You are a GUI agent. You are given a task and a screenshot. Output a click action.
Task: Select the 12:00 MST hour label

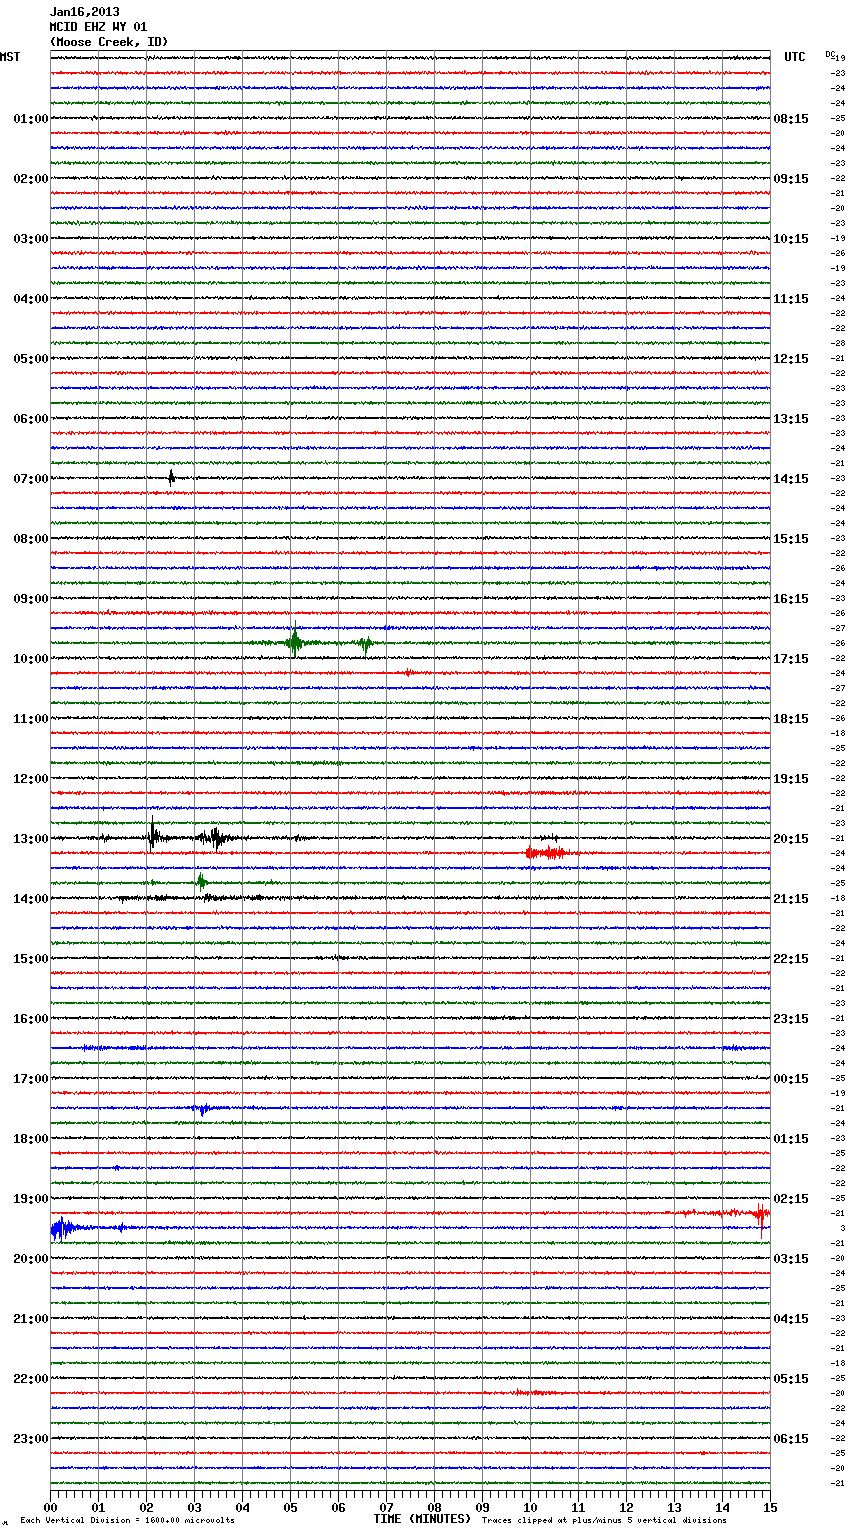point(30,779)
